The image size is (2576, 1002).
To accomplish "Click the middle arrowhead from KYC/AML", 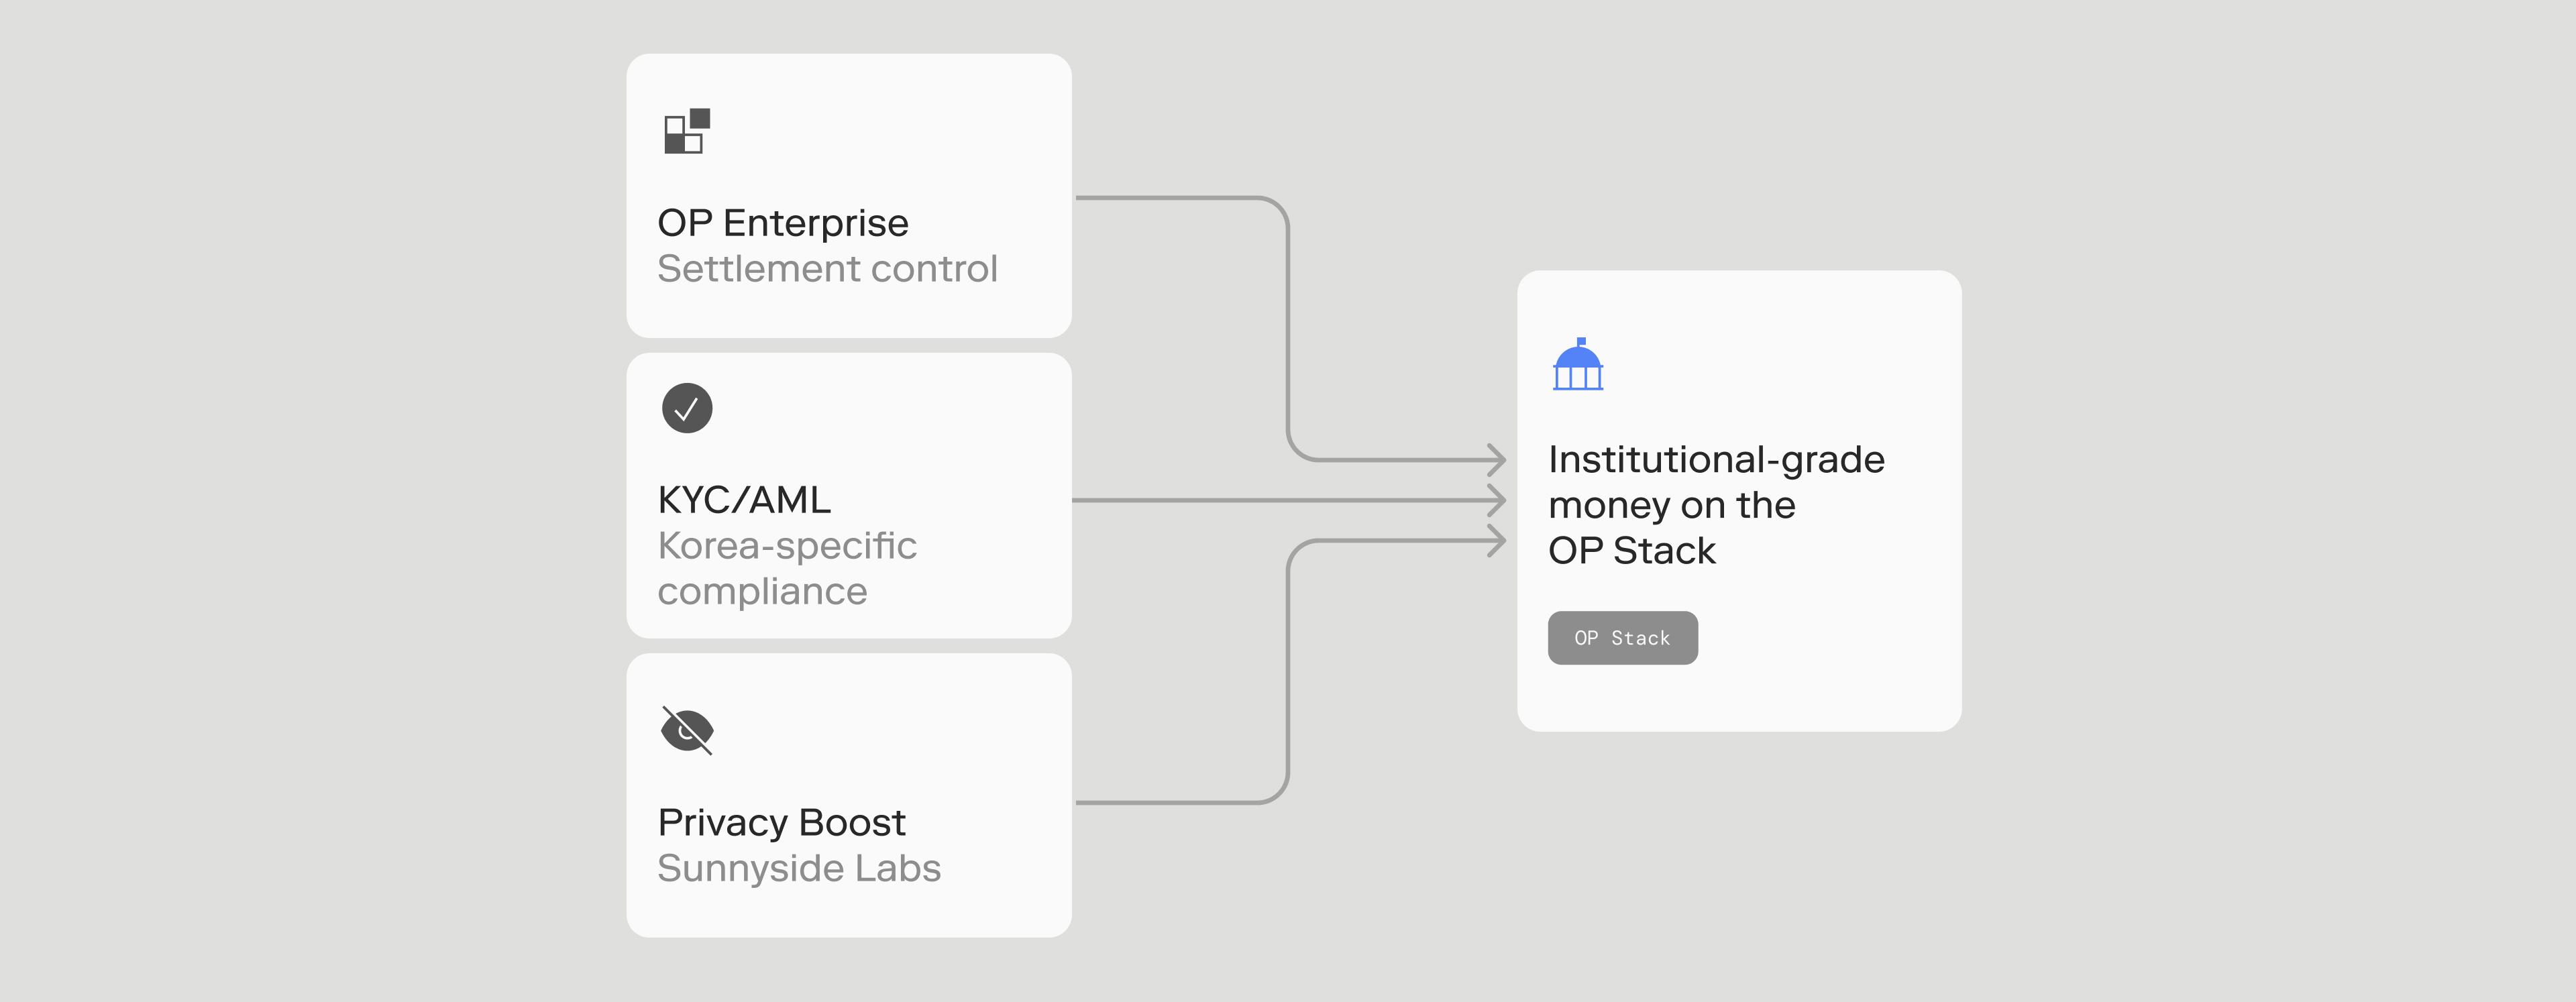I will pos(1496,500).
